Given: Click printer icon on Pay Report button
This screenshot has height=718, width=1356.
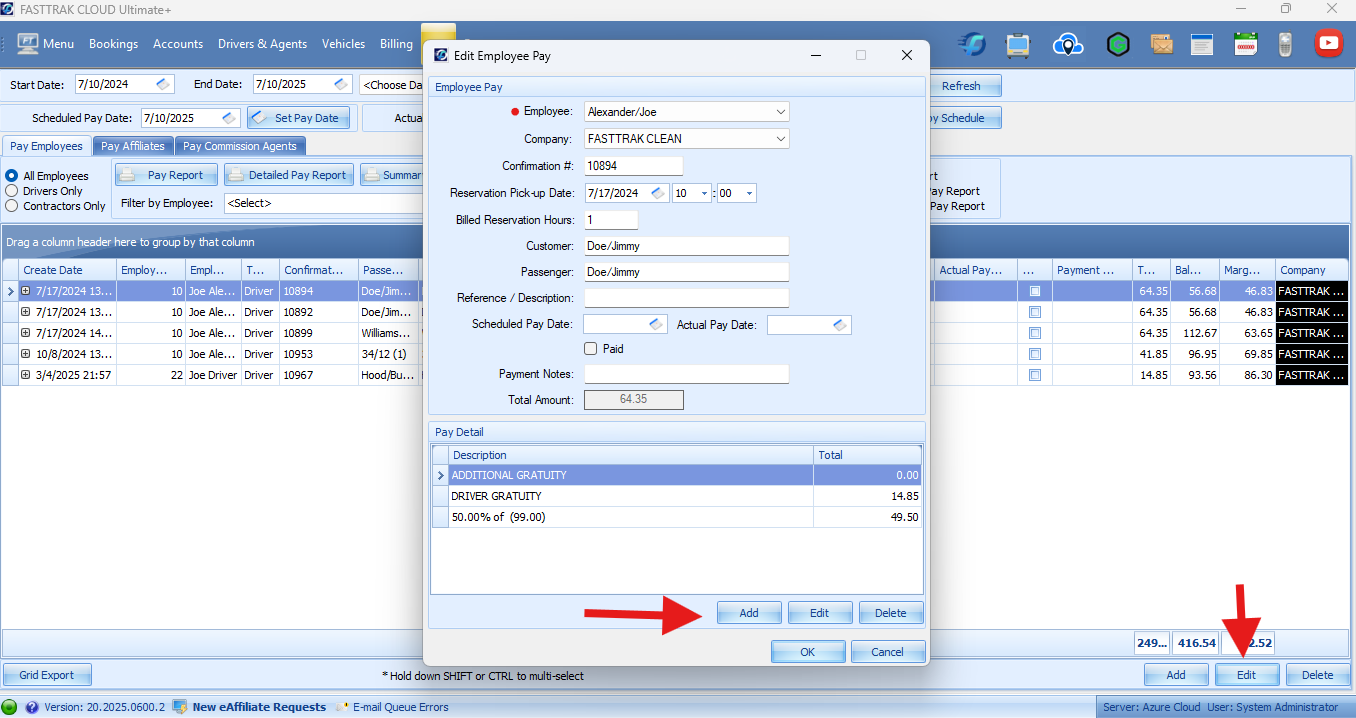Looking at the screenshot, I should click(x=128, y=175).
